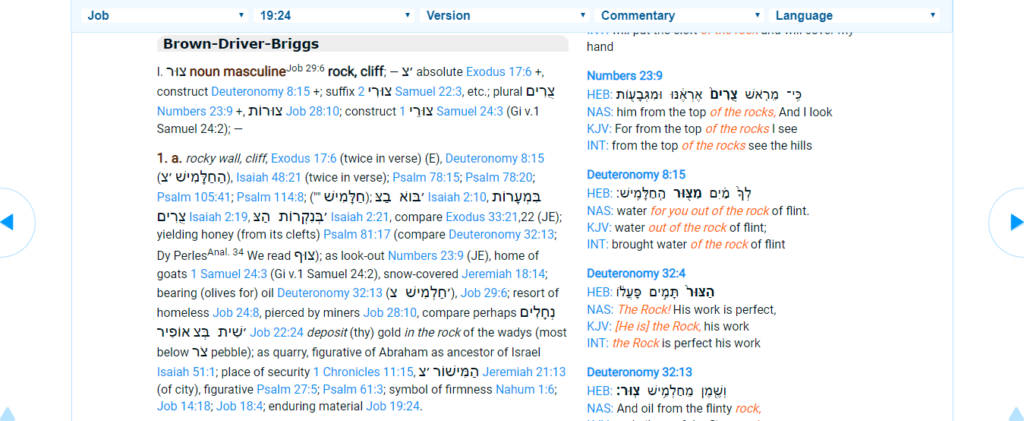Open Deuteronomy 32:13 compare link
The width and height of the screenshot is (1024, 421).
click(x=504, y=236)
